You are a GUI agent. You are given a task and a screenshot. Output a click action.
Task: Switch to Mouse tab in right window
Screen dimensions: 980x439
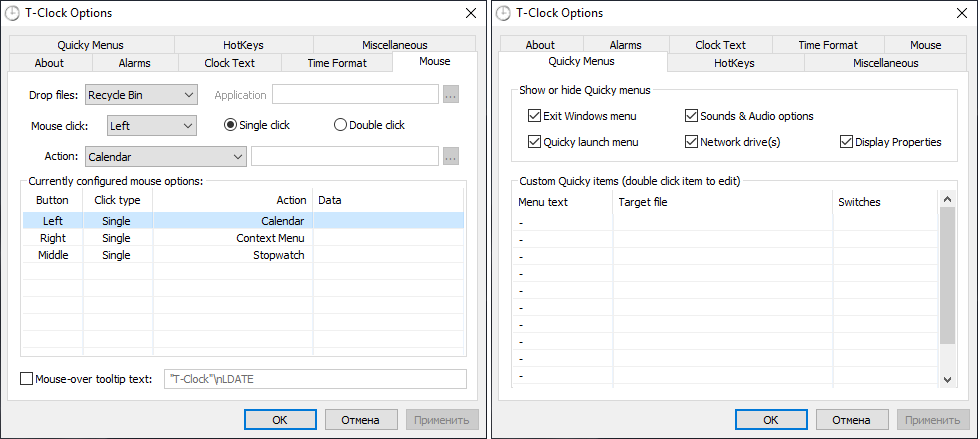coord(926,45)
